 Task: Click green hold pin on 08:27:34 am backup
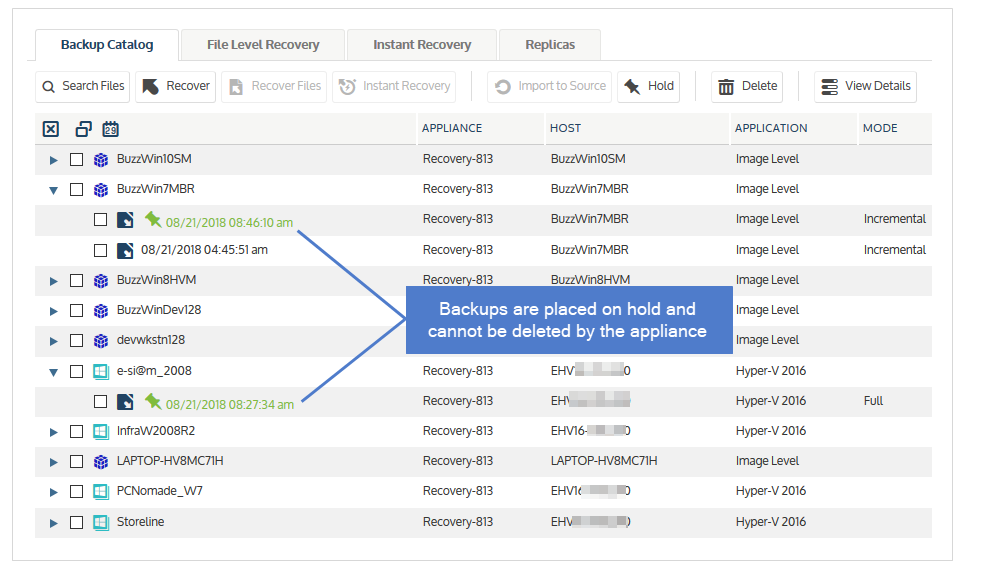153,401
